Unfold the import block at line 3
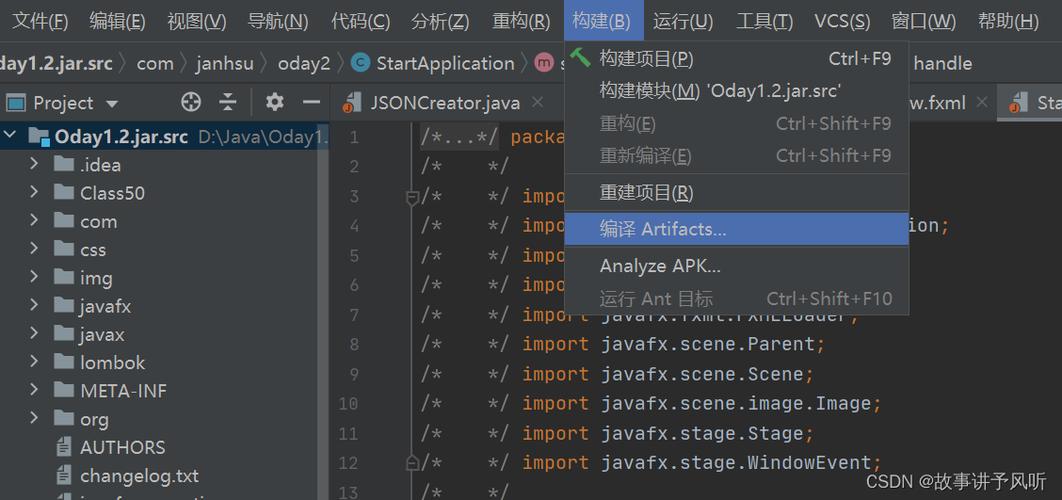This screenshot has height=500, width=1062. pos(412,197)
